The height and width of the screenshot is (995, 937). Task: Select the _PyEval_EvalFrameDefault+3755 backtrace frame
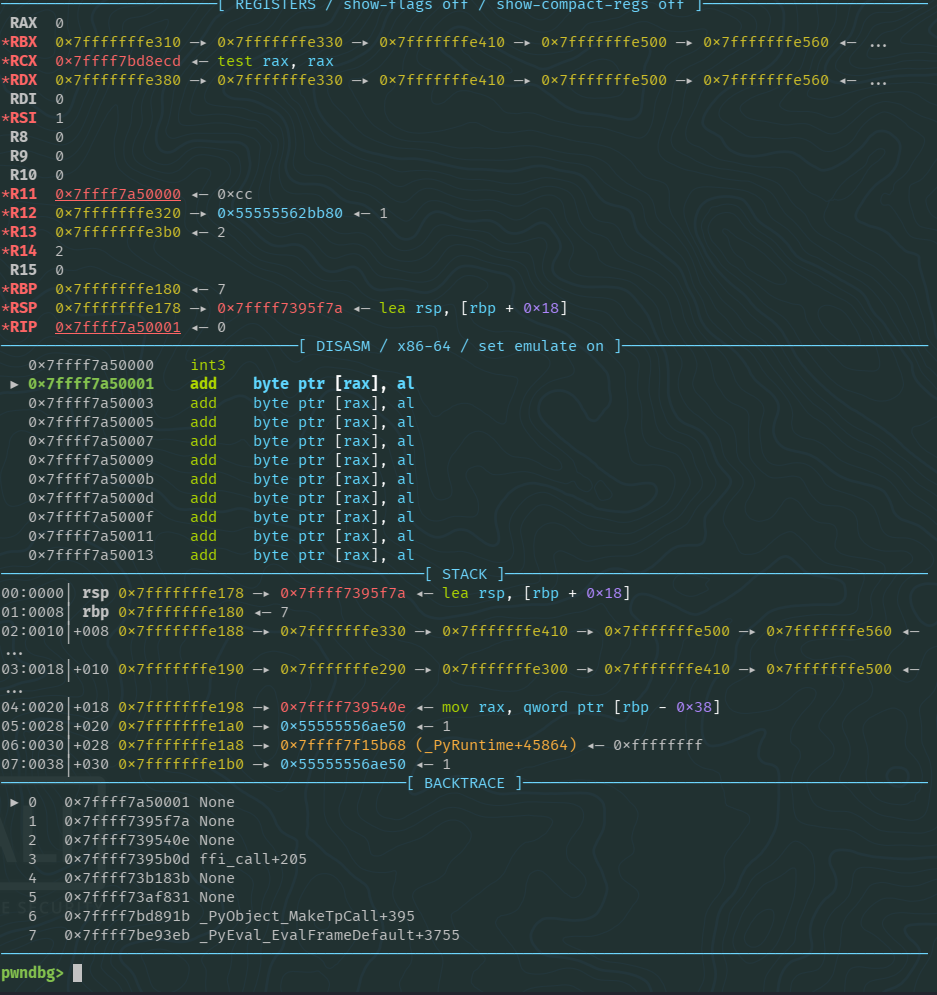tap(329, 935)
